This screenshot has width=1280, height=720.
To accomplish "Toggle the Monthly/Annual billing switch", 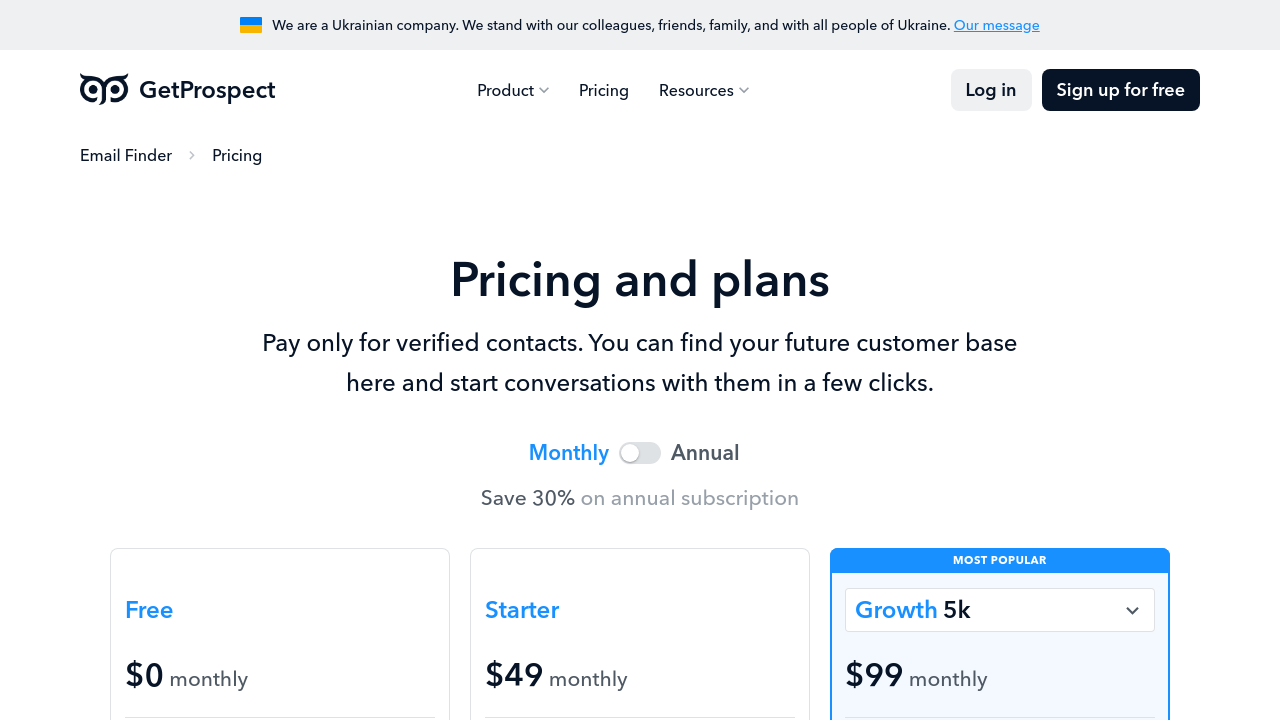I will (640, 453).
